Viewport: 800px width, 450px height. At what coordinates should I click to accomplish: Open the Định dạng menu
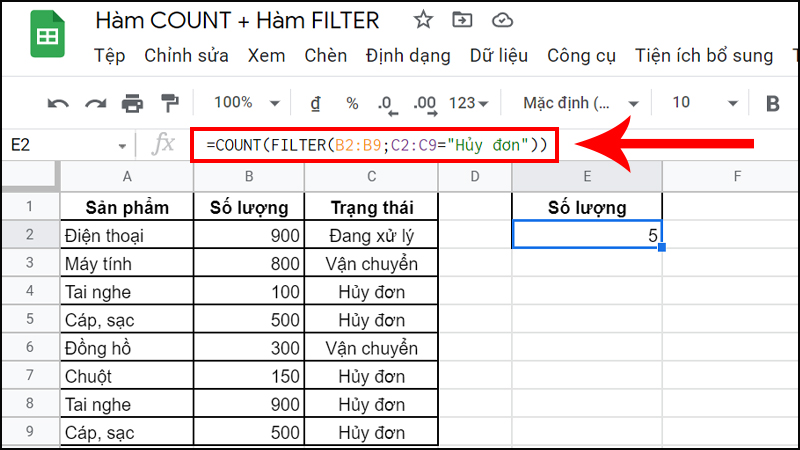[408, 56]
